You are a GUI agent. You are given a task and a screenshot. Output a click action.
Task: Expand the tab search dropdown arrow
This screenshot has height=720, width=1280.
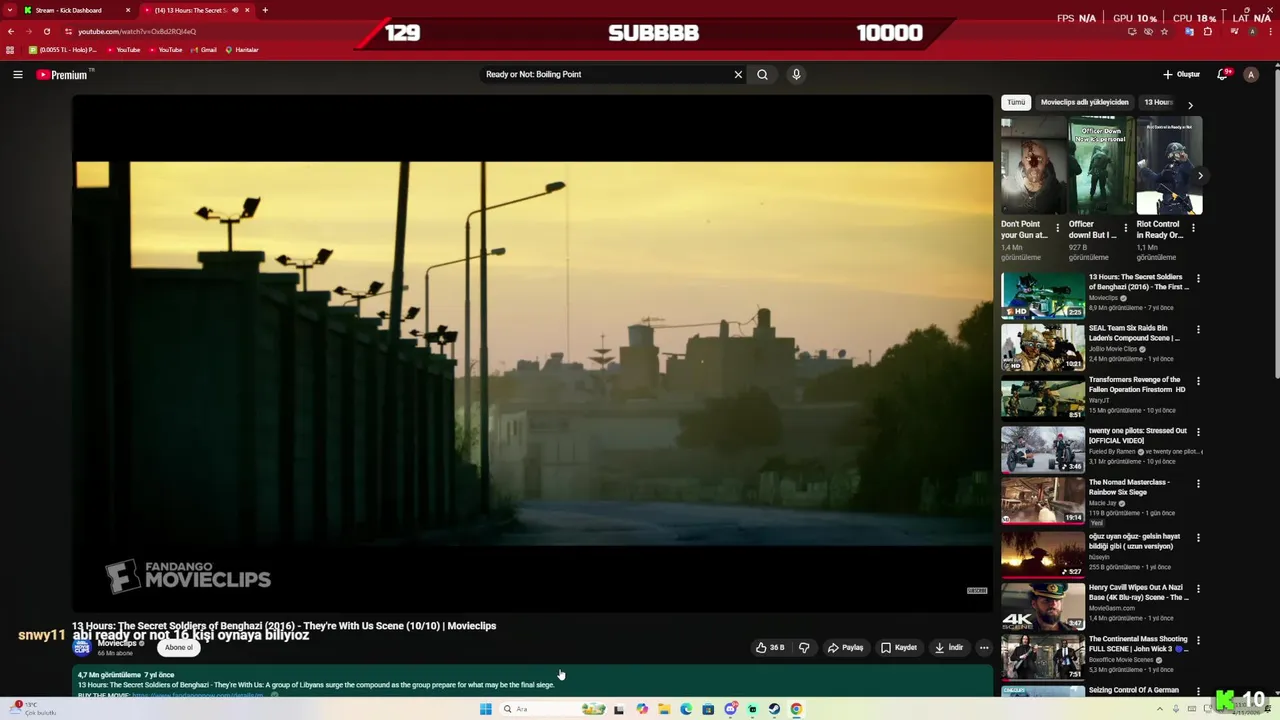[9, 10]
